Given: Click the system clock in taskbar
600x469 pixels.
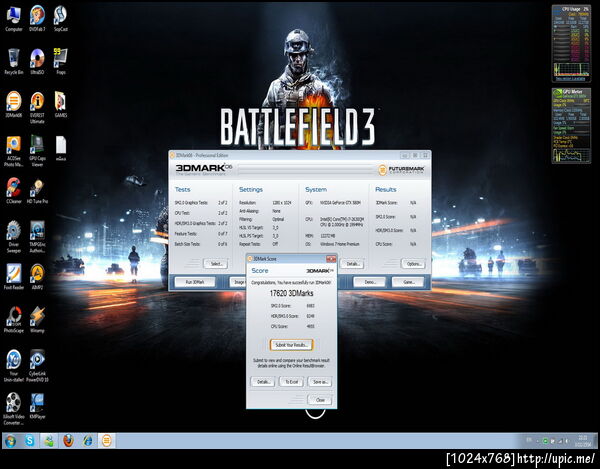Looking at the screenshot, I should (x=583, y=441).
